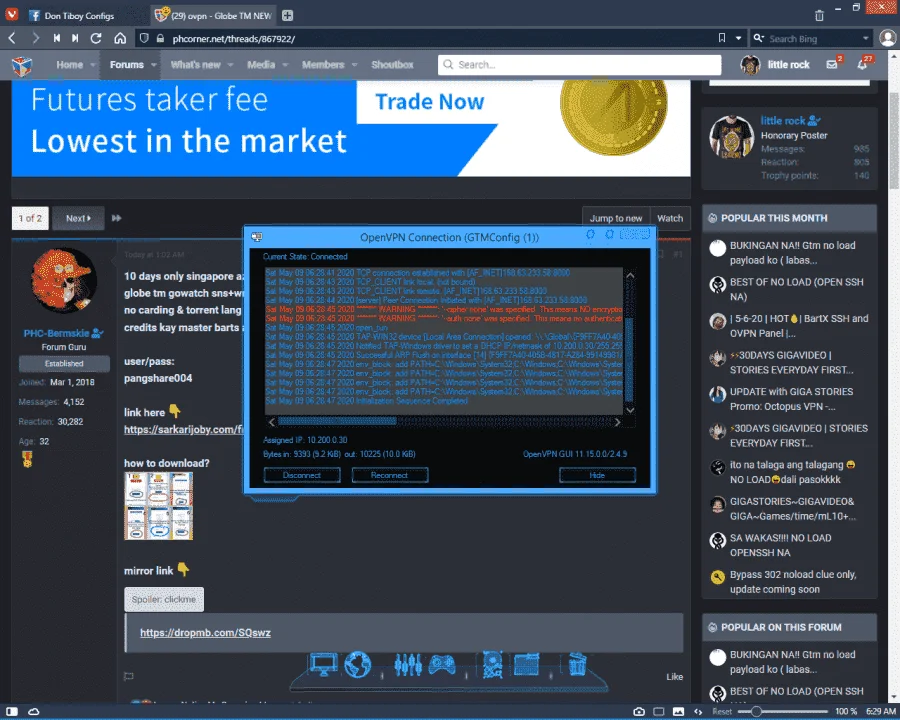Reload the current page
This screenshot has height=720, width=900.
pos(96,38)
